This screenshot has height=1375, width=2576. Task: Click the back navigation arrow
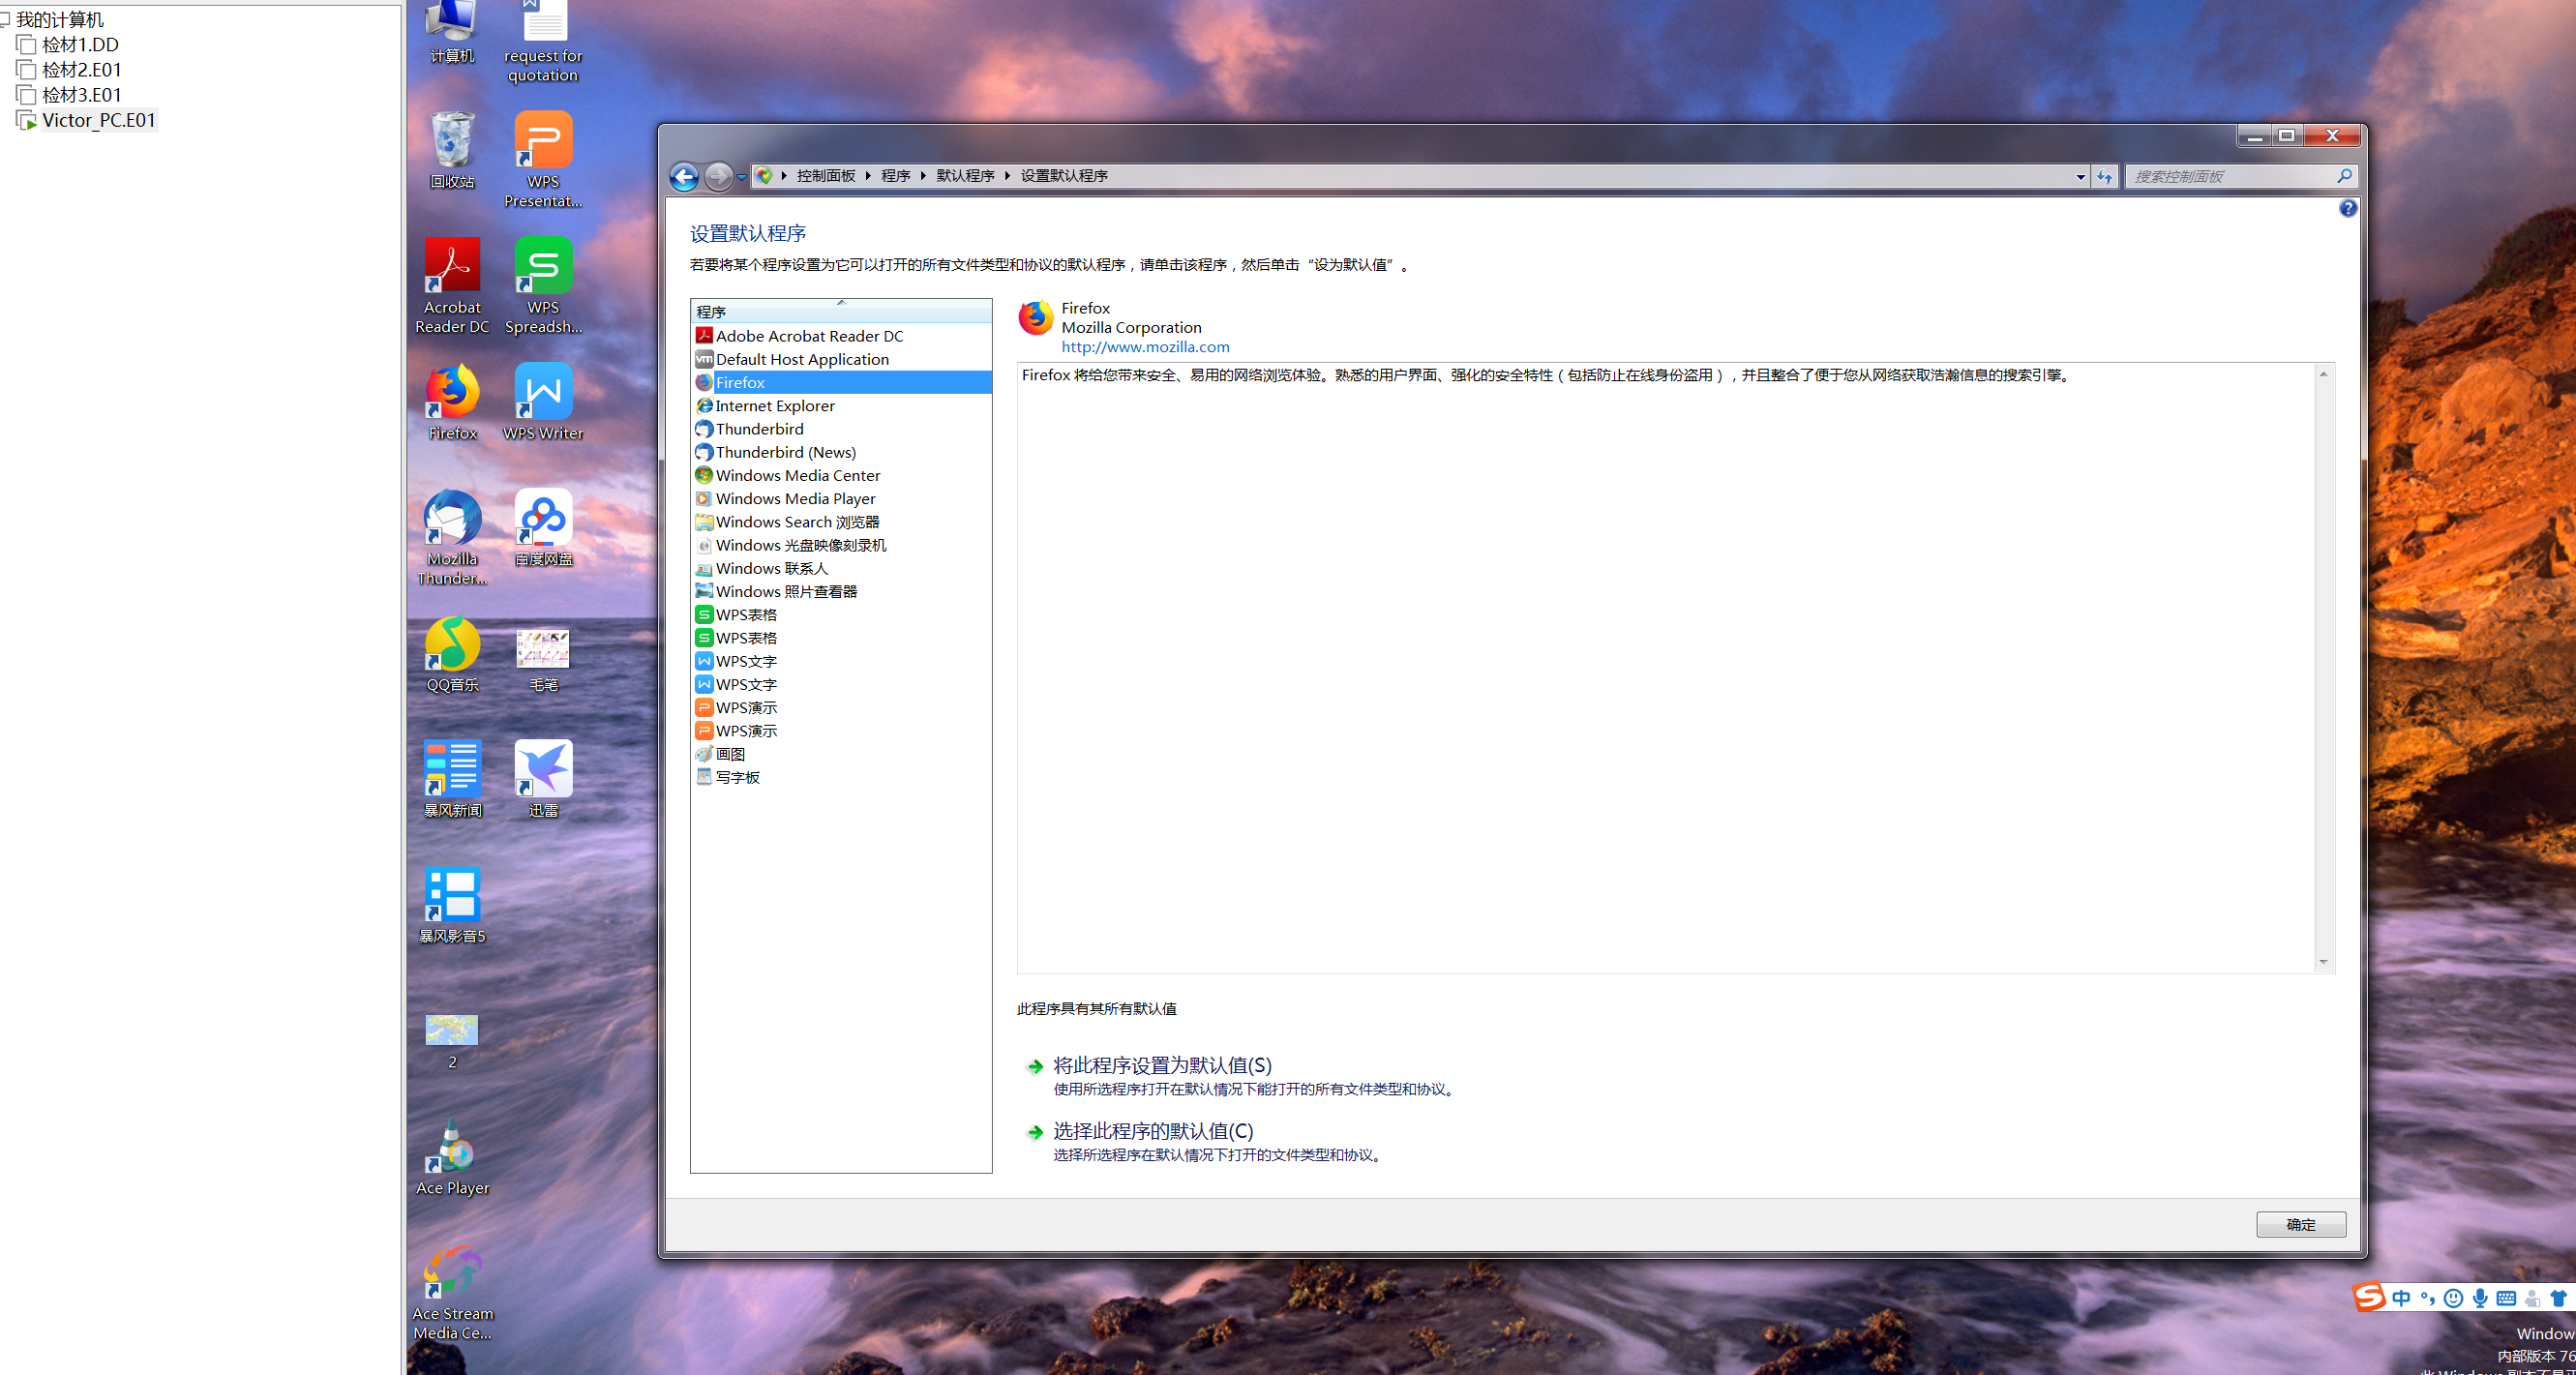tap(684, 176)
